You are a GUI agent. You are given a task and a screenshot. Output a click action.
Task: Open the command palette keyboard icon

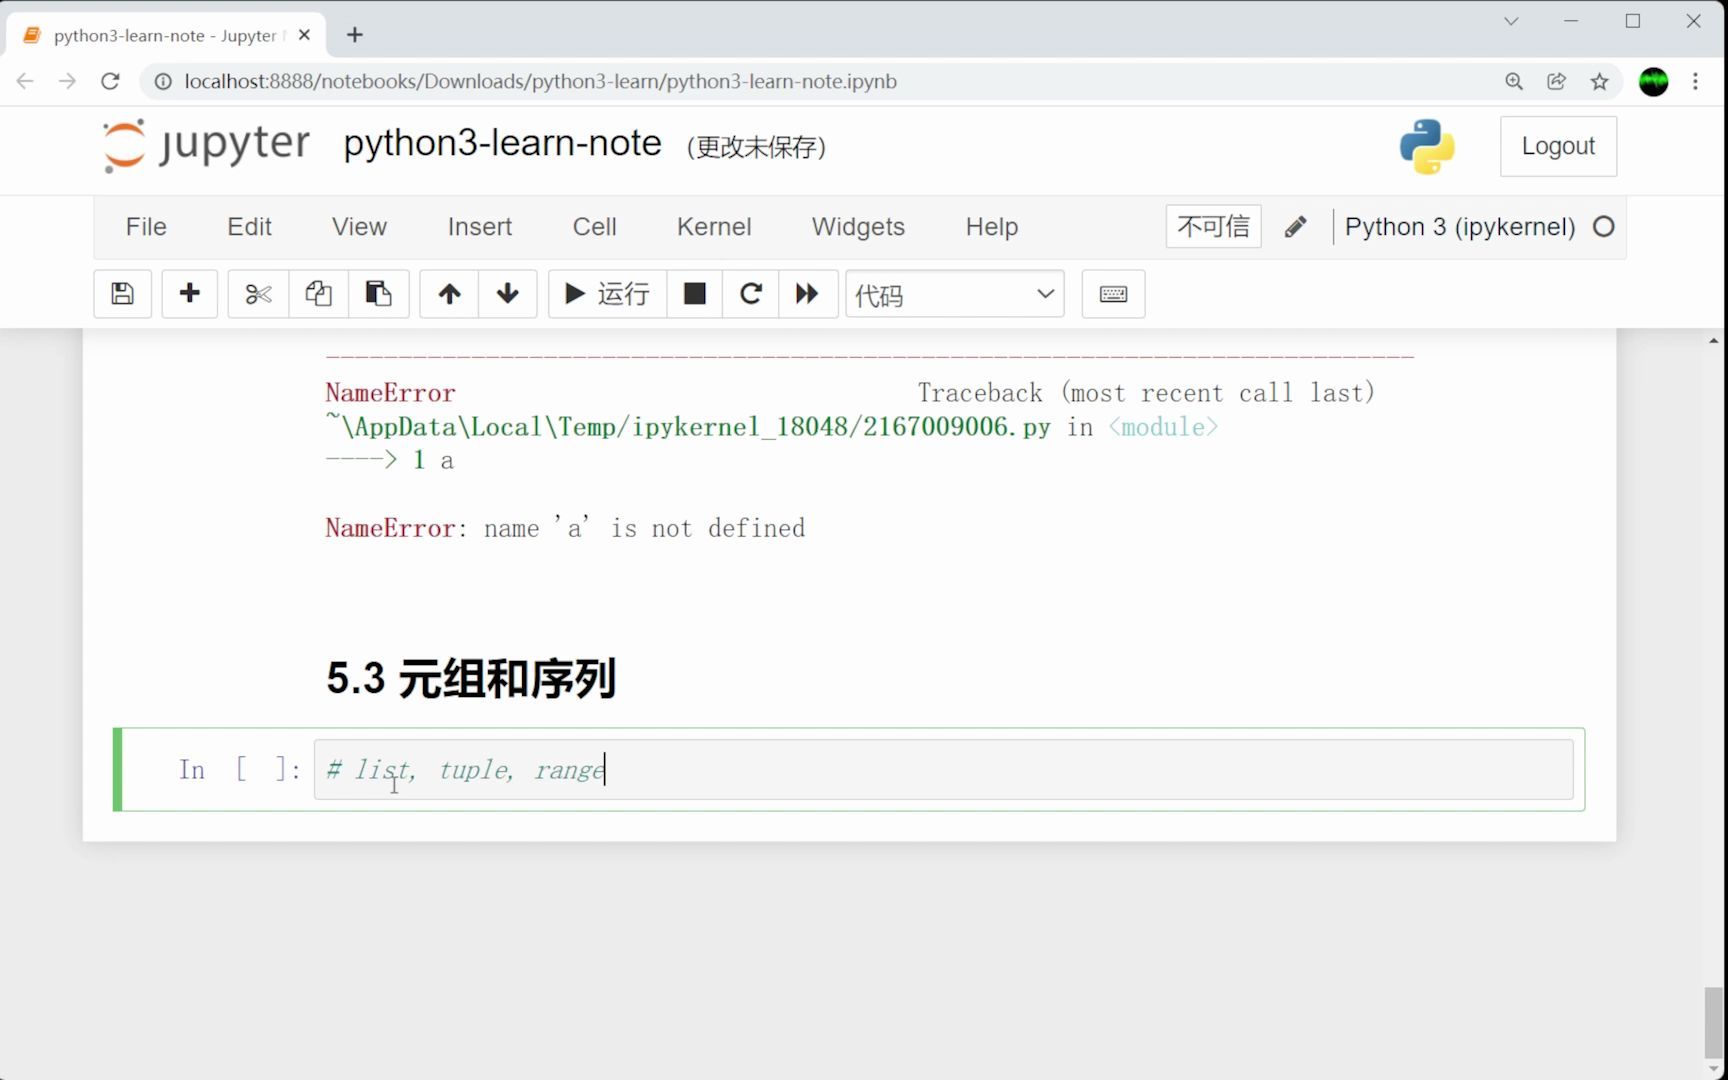[x=1113, y=294]
